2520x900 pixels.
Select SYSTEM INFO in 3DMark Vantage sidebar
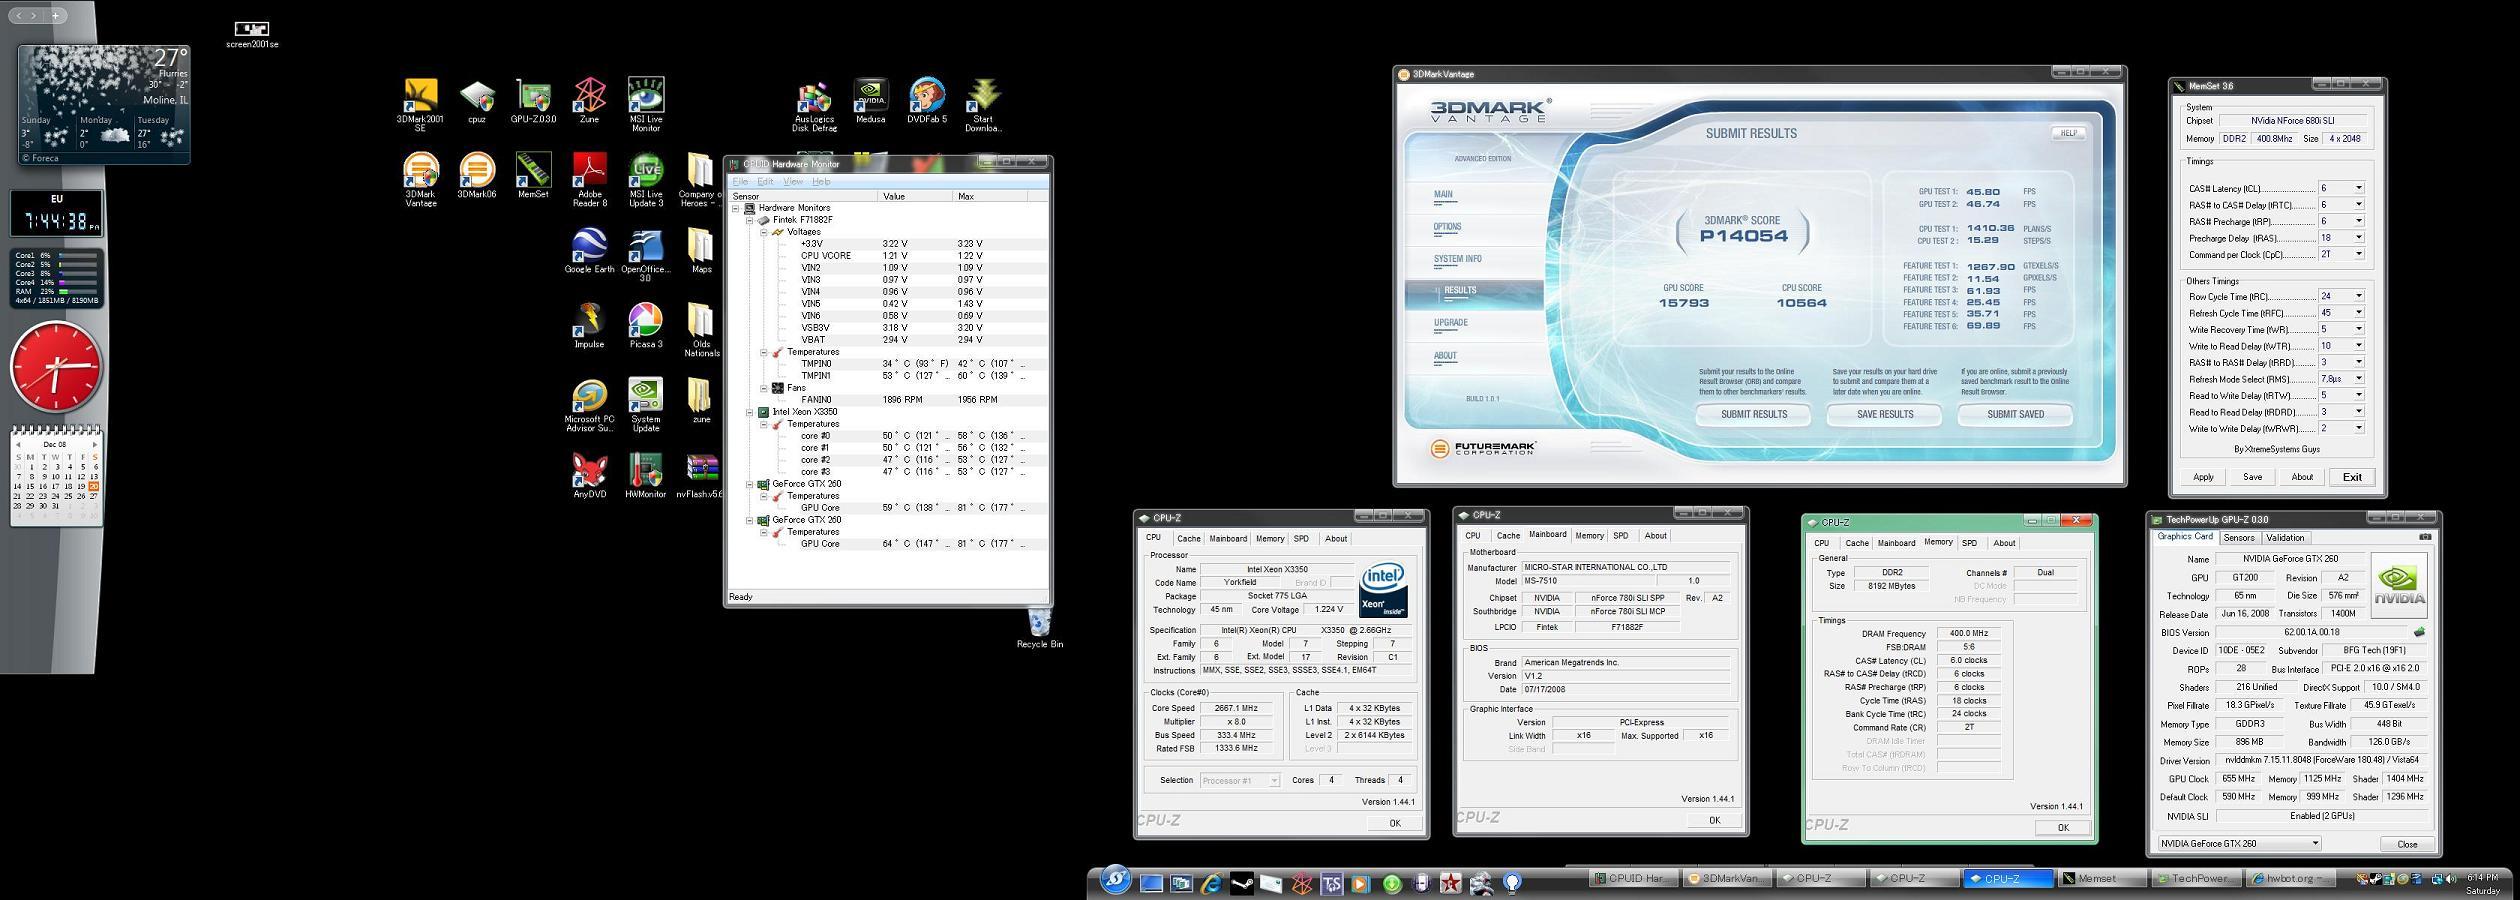1457,259
